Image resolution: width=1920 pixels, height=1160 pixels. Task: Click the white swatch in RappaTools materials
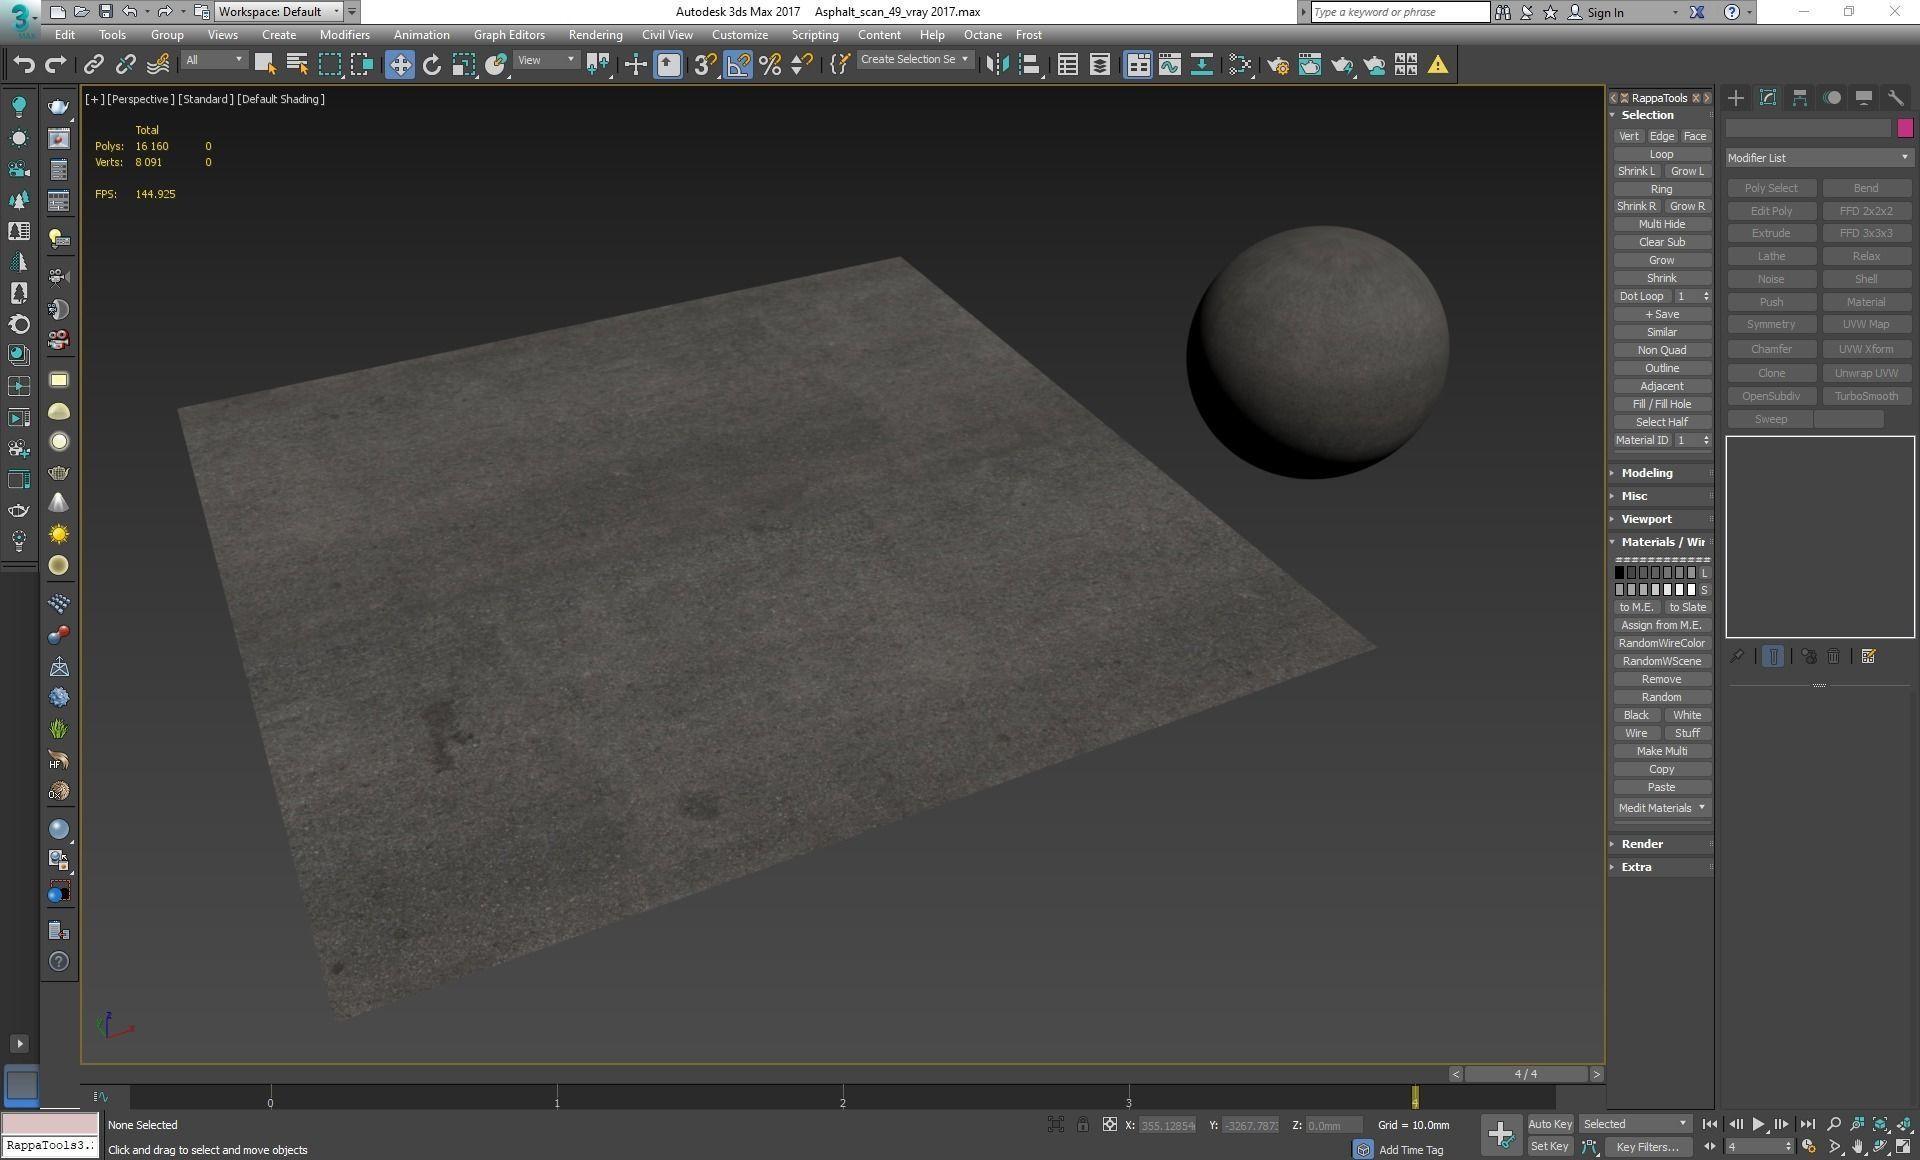pyautogui.click(x=1692, y=590)
